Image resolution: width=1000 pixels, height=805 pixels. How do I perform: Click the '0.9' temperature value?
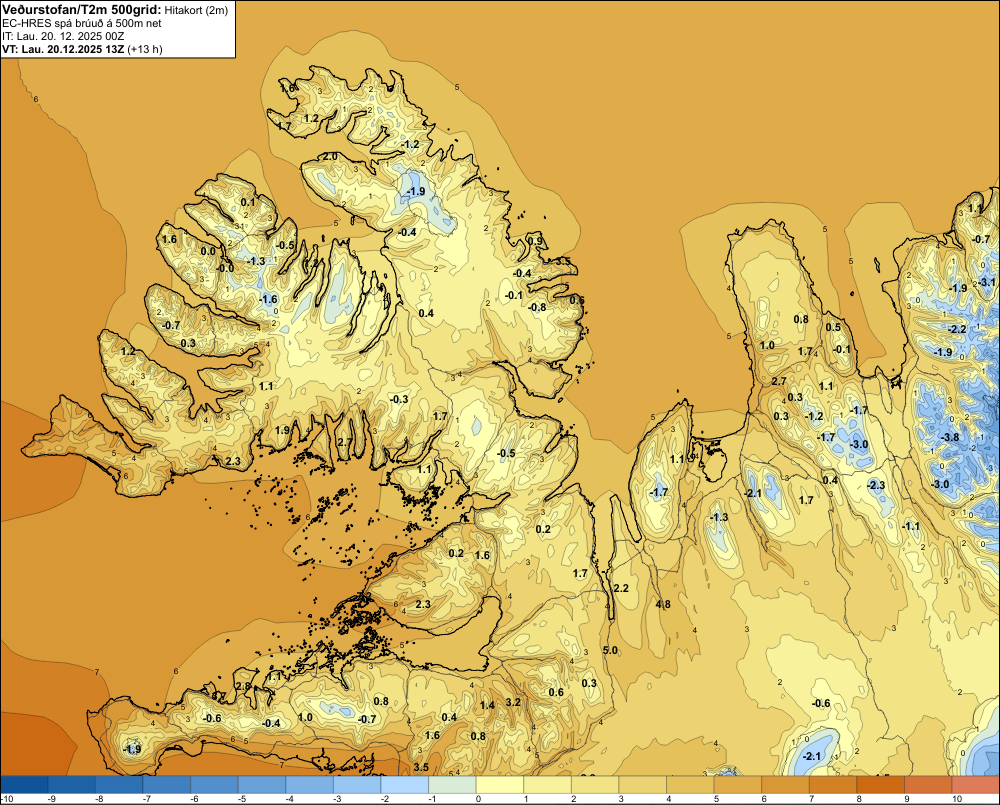[x=536, y=241]
